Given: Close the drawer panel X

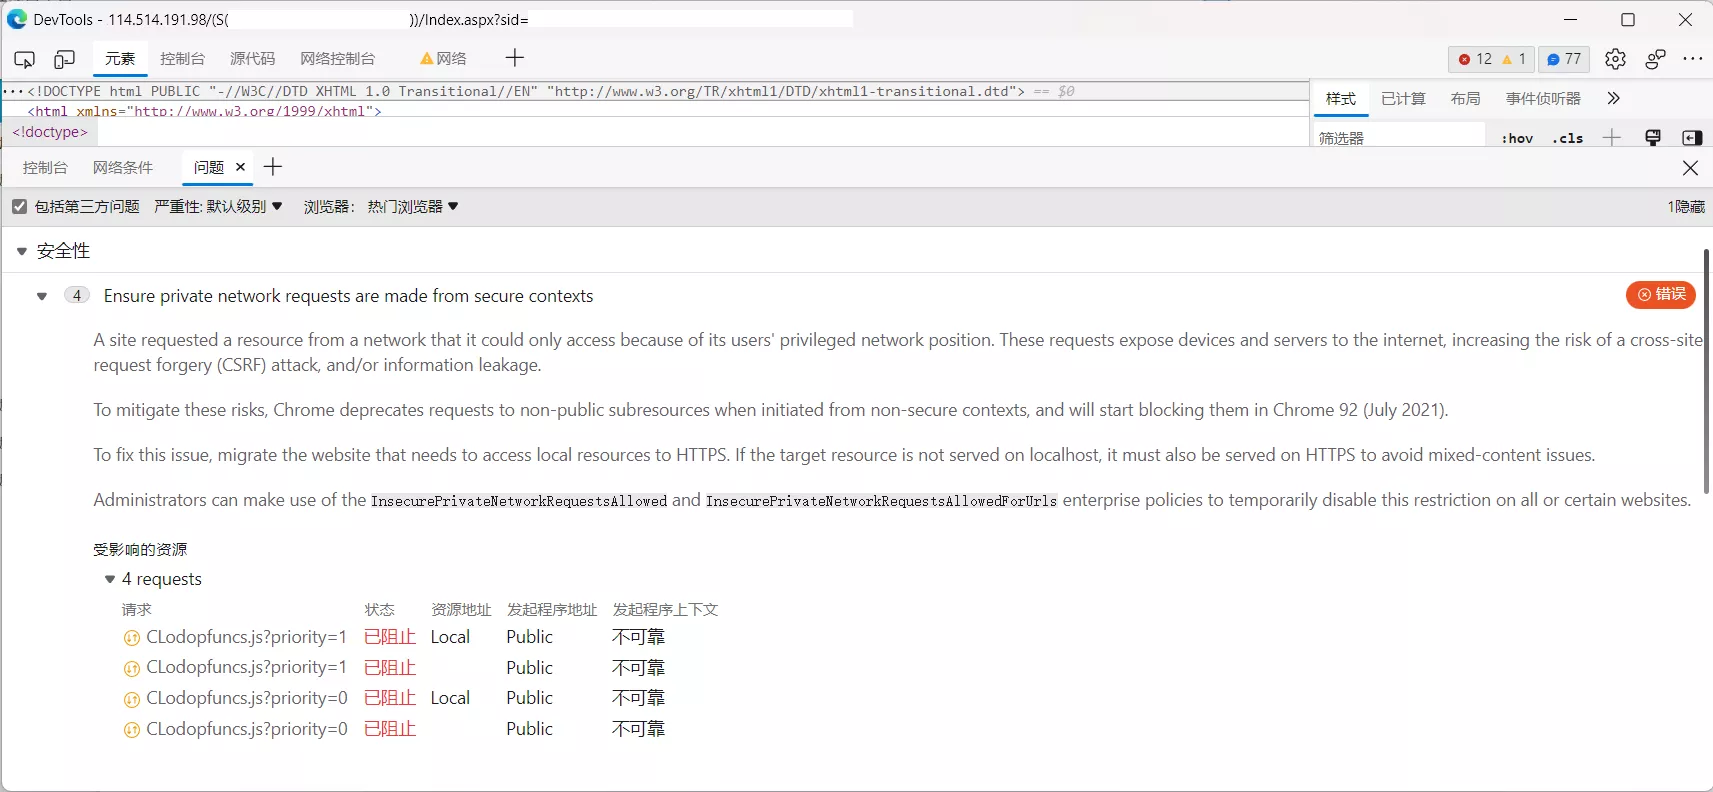Looking at the screenshot, I should [x=1690, y=168].
